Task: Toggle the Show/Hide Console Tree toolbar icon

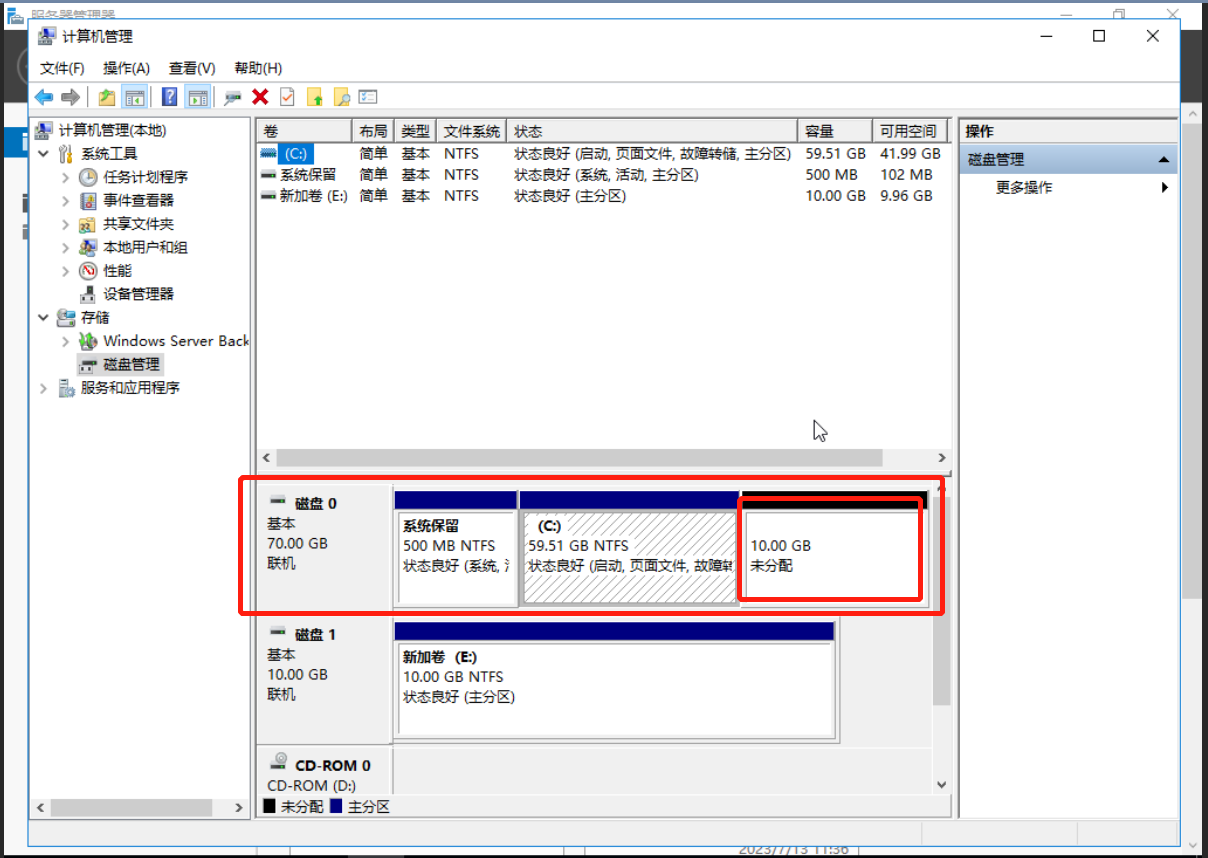Action: (x=134, y=97)
